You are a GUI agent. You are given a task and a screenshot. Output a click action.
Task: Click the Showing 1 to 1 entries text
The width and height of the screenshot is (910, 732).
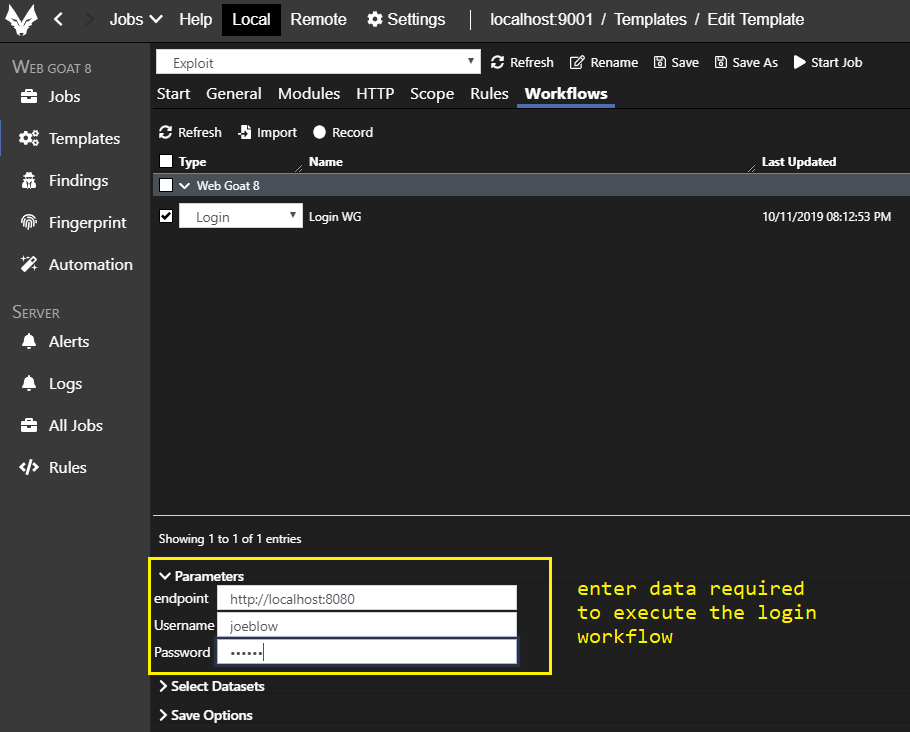(230, 539)
